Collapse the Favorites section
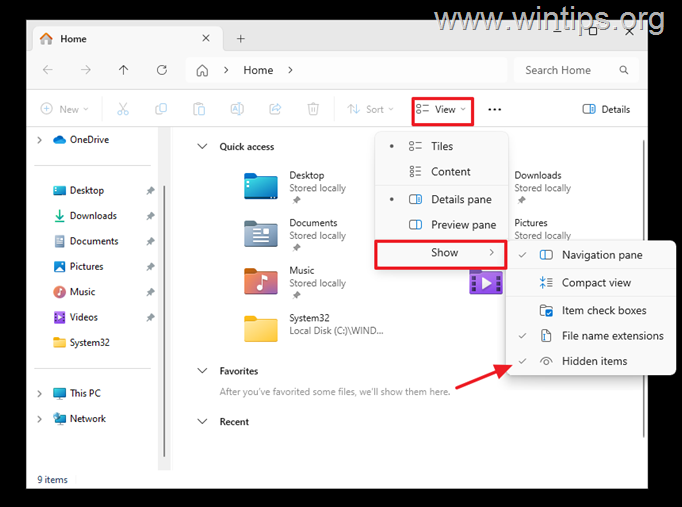This screenshot has width=682, height=507. click(x=202, y=371)
